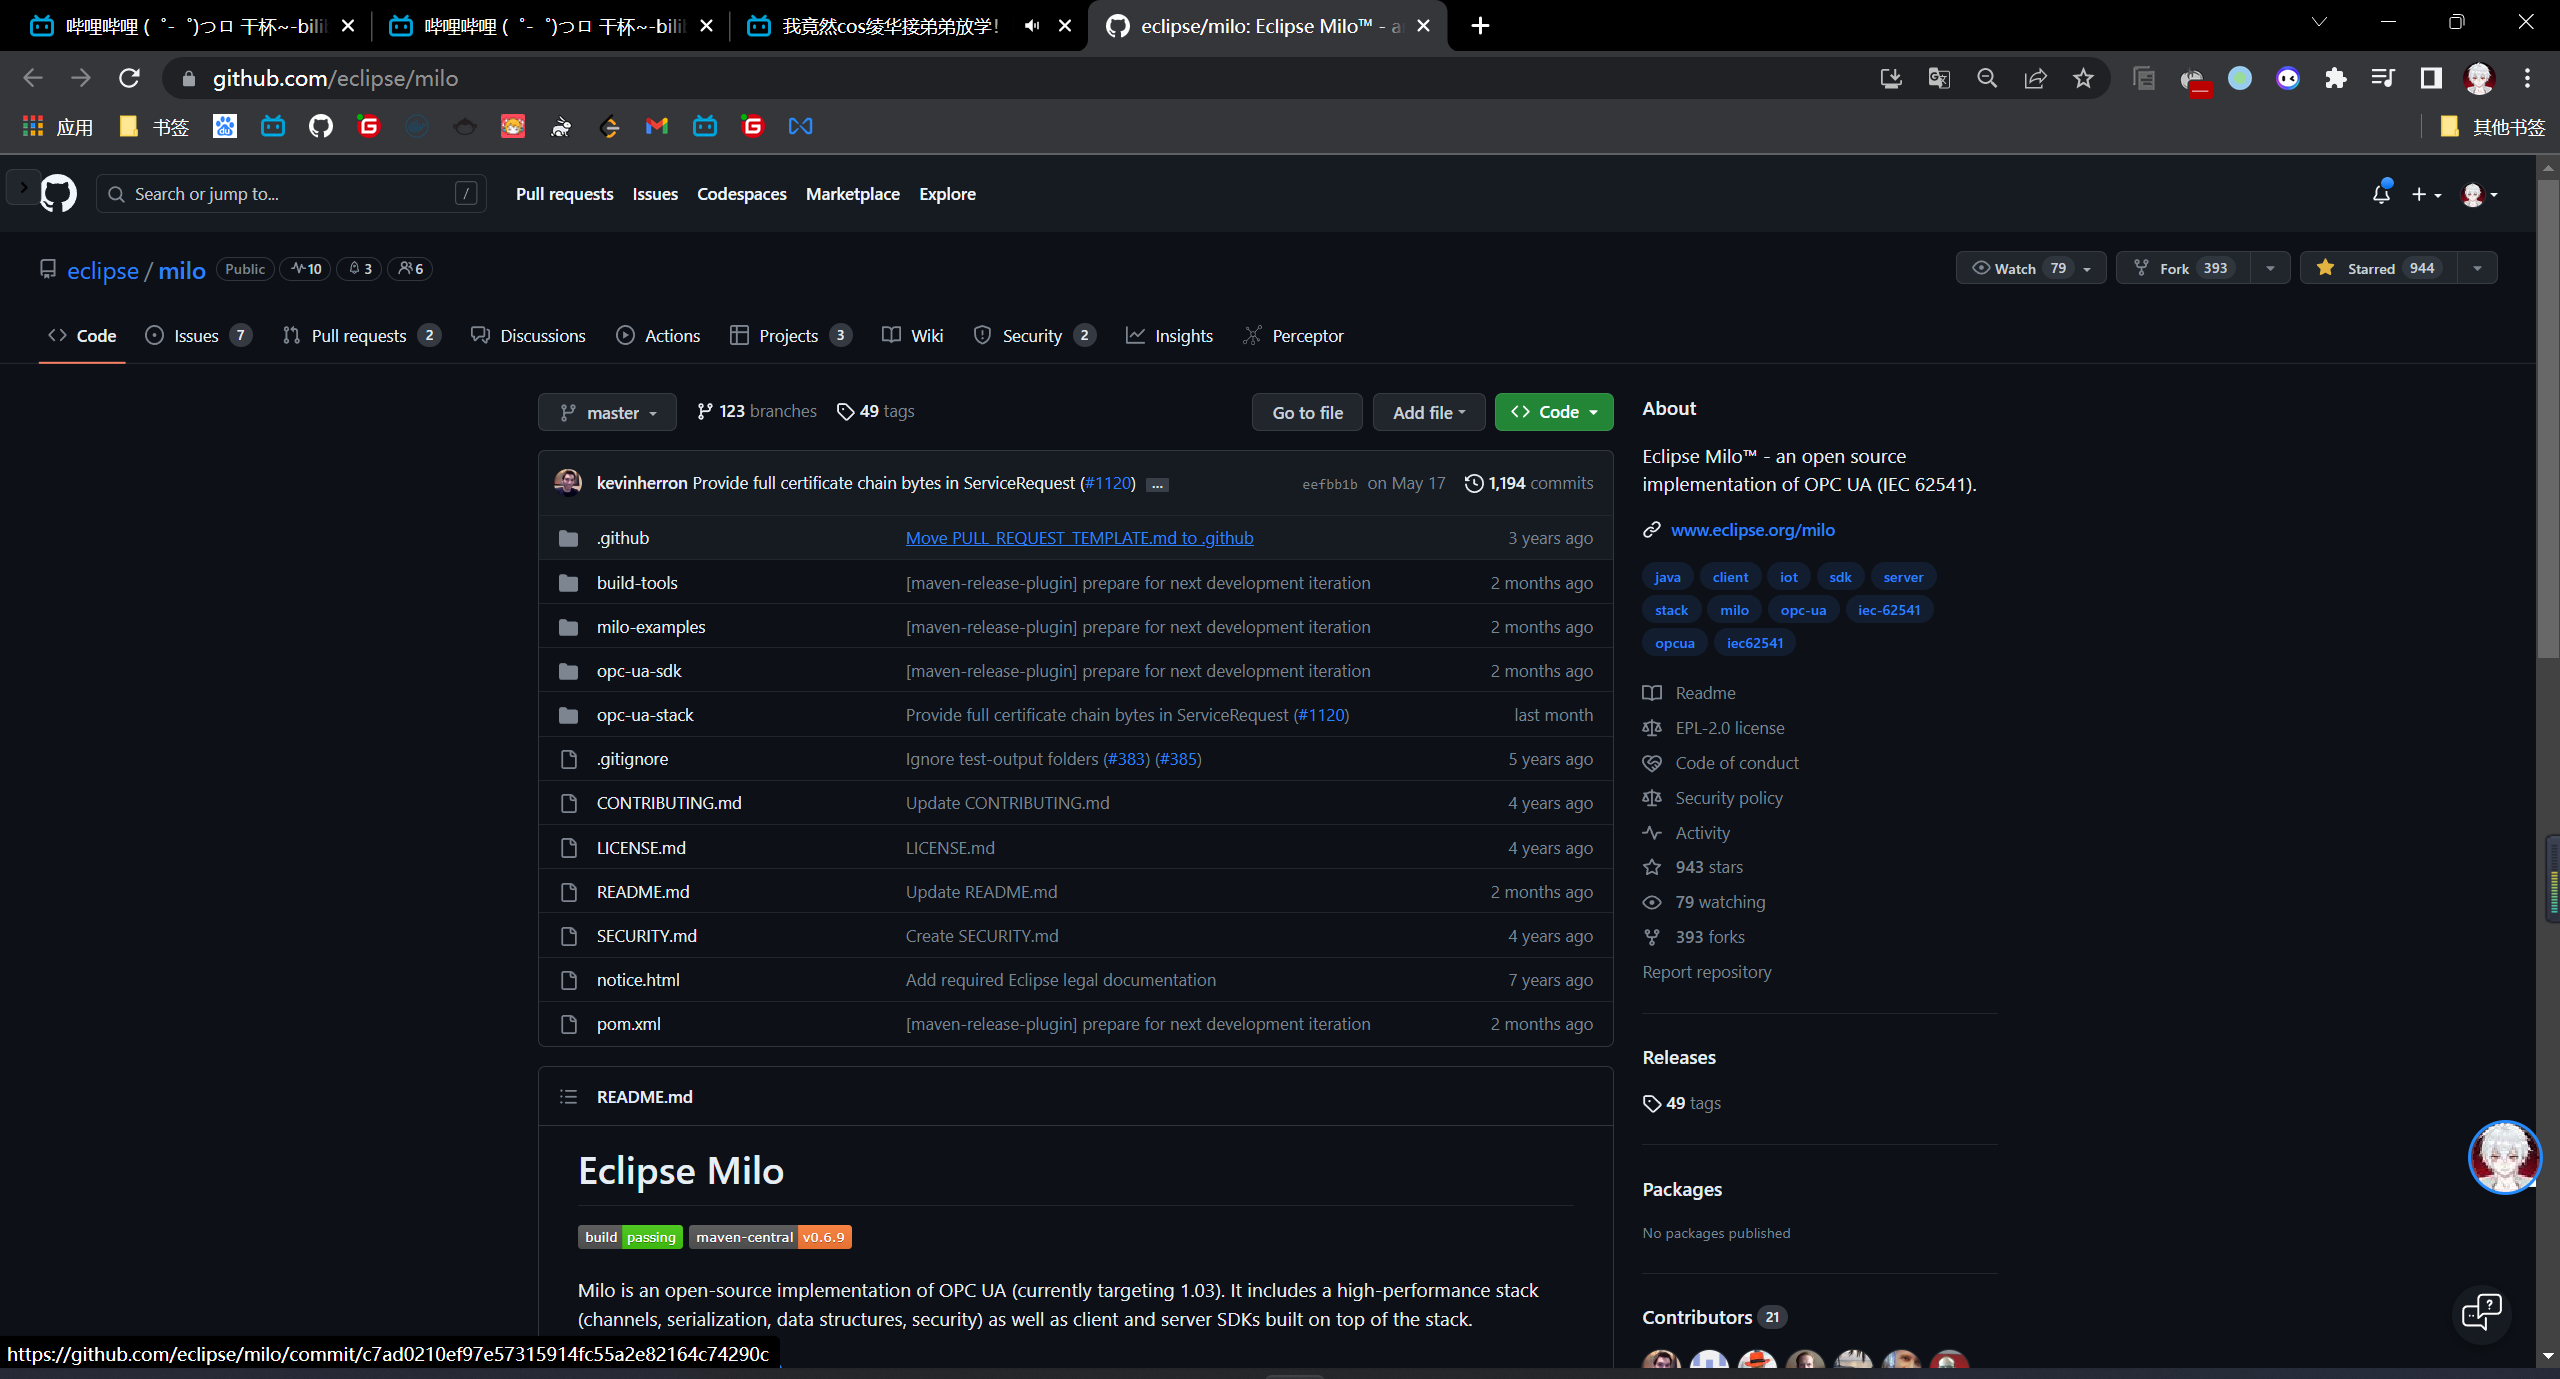Click the Google Translate icon in address bar
2560x1379 pixels.
(1938, 78)
